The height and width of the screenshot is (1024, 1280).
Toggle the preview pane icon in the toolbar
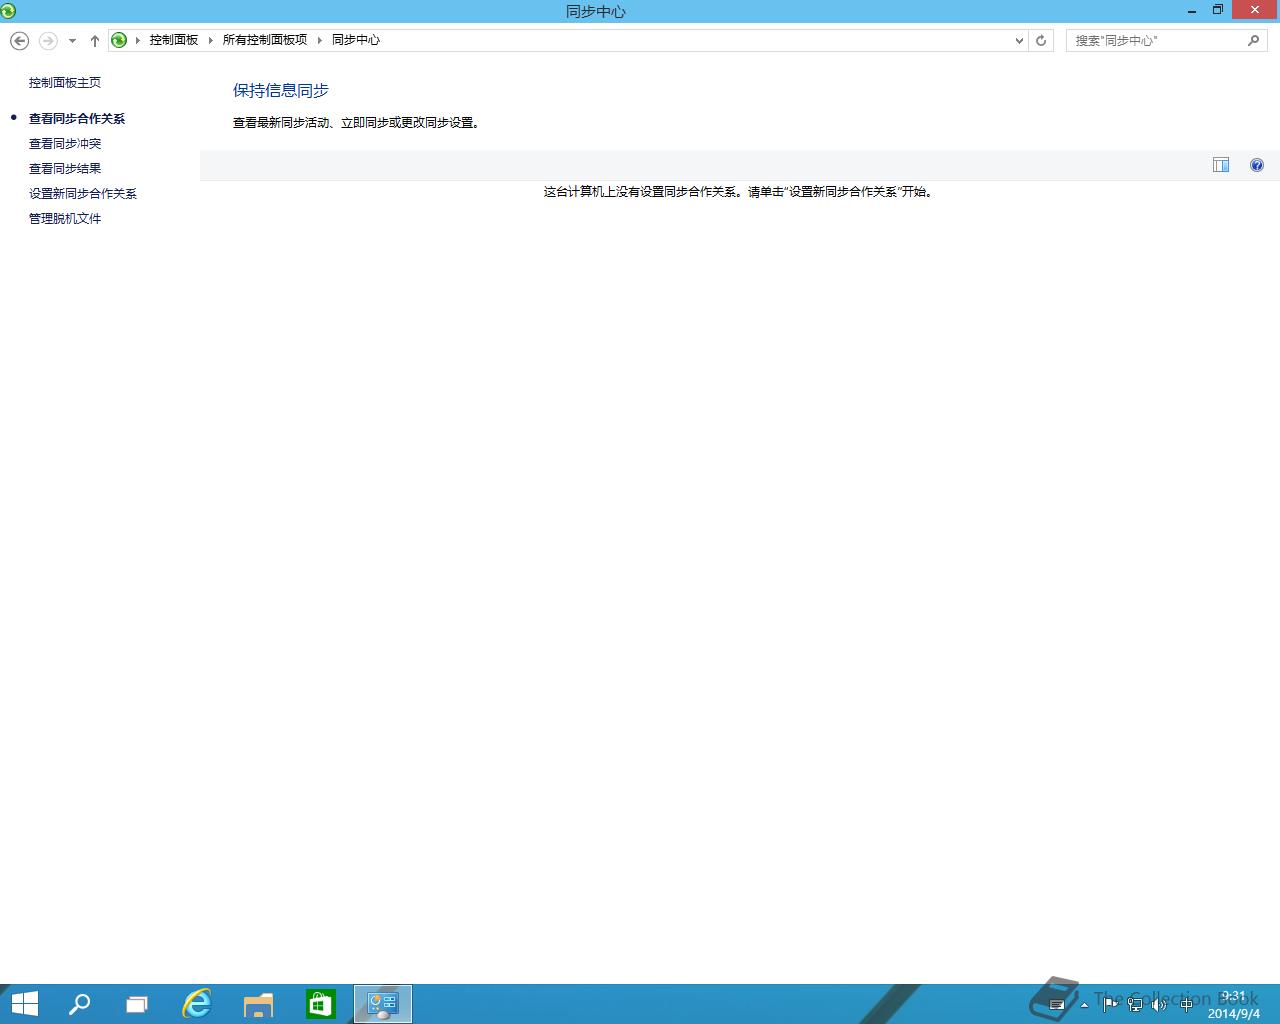(x=1221, y=165)
